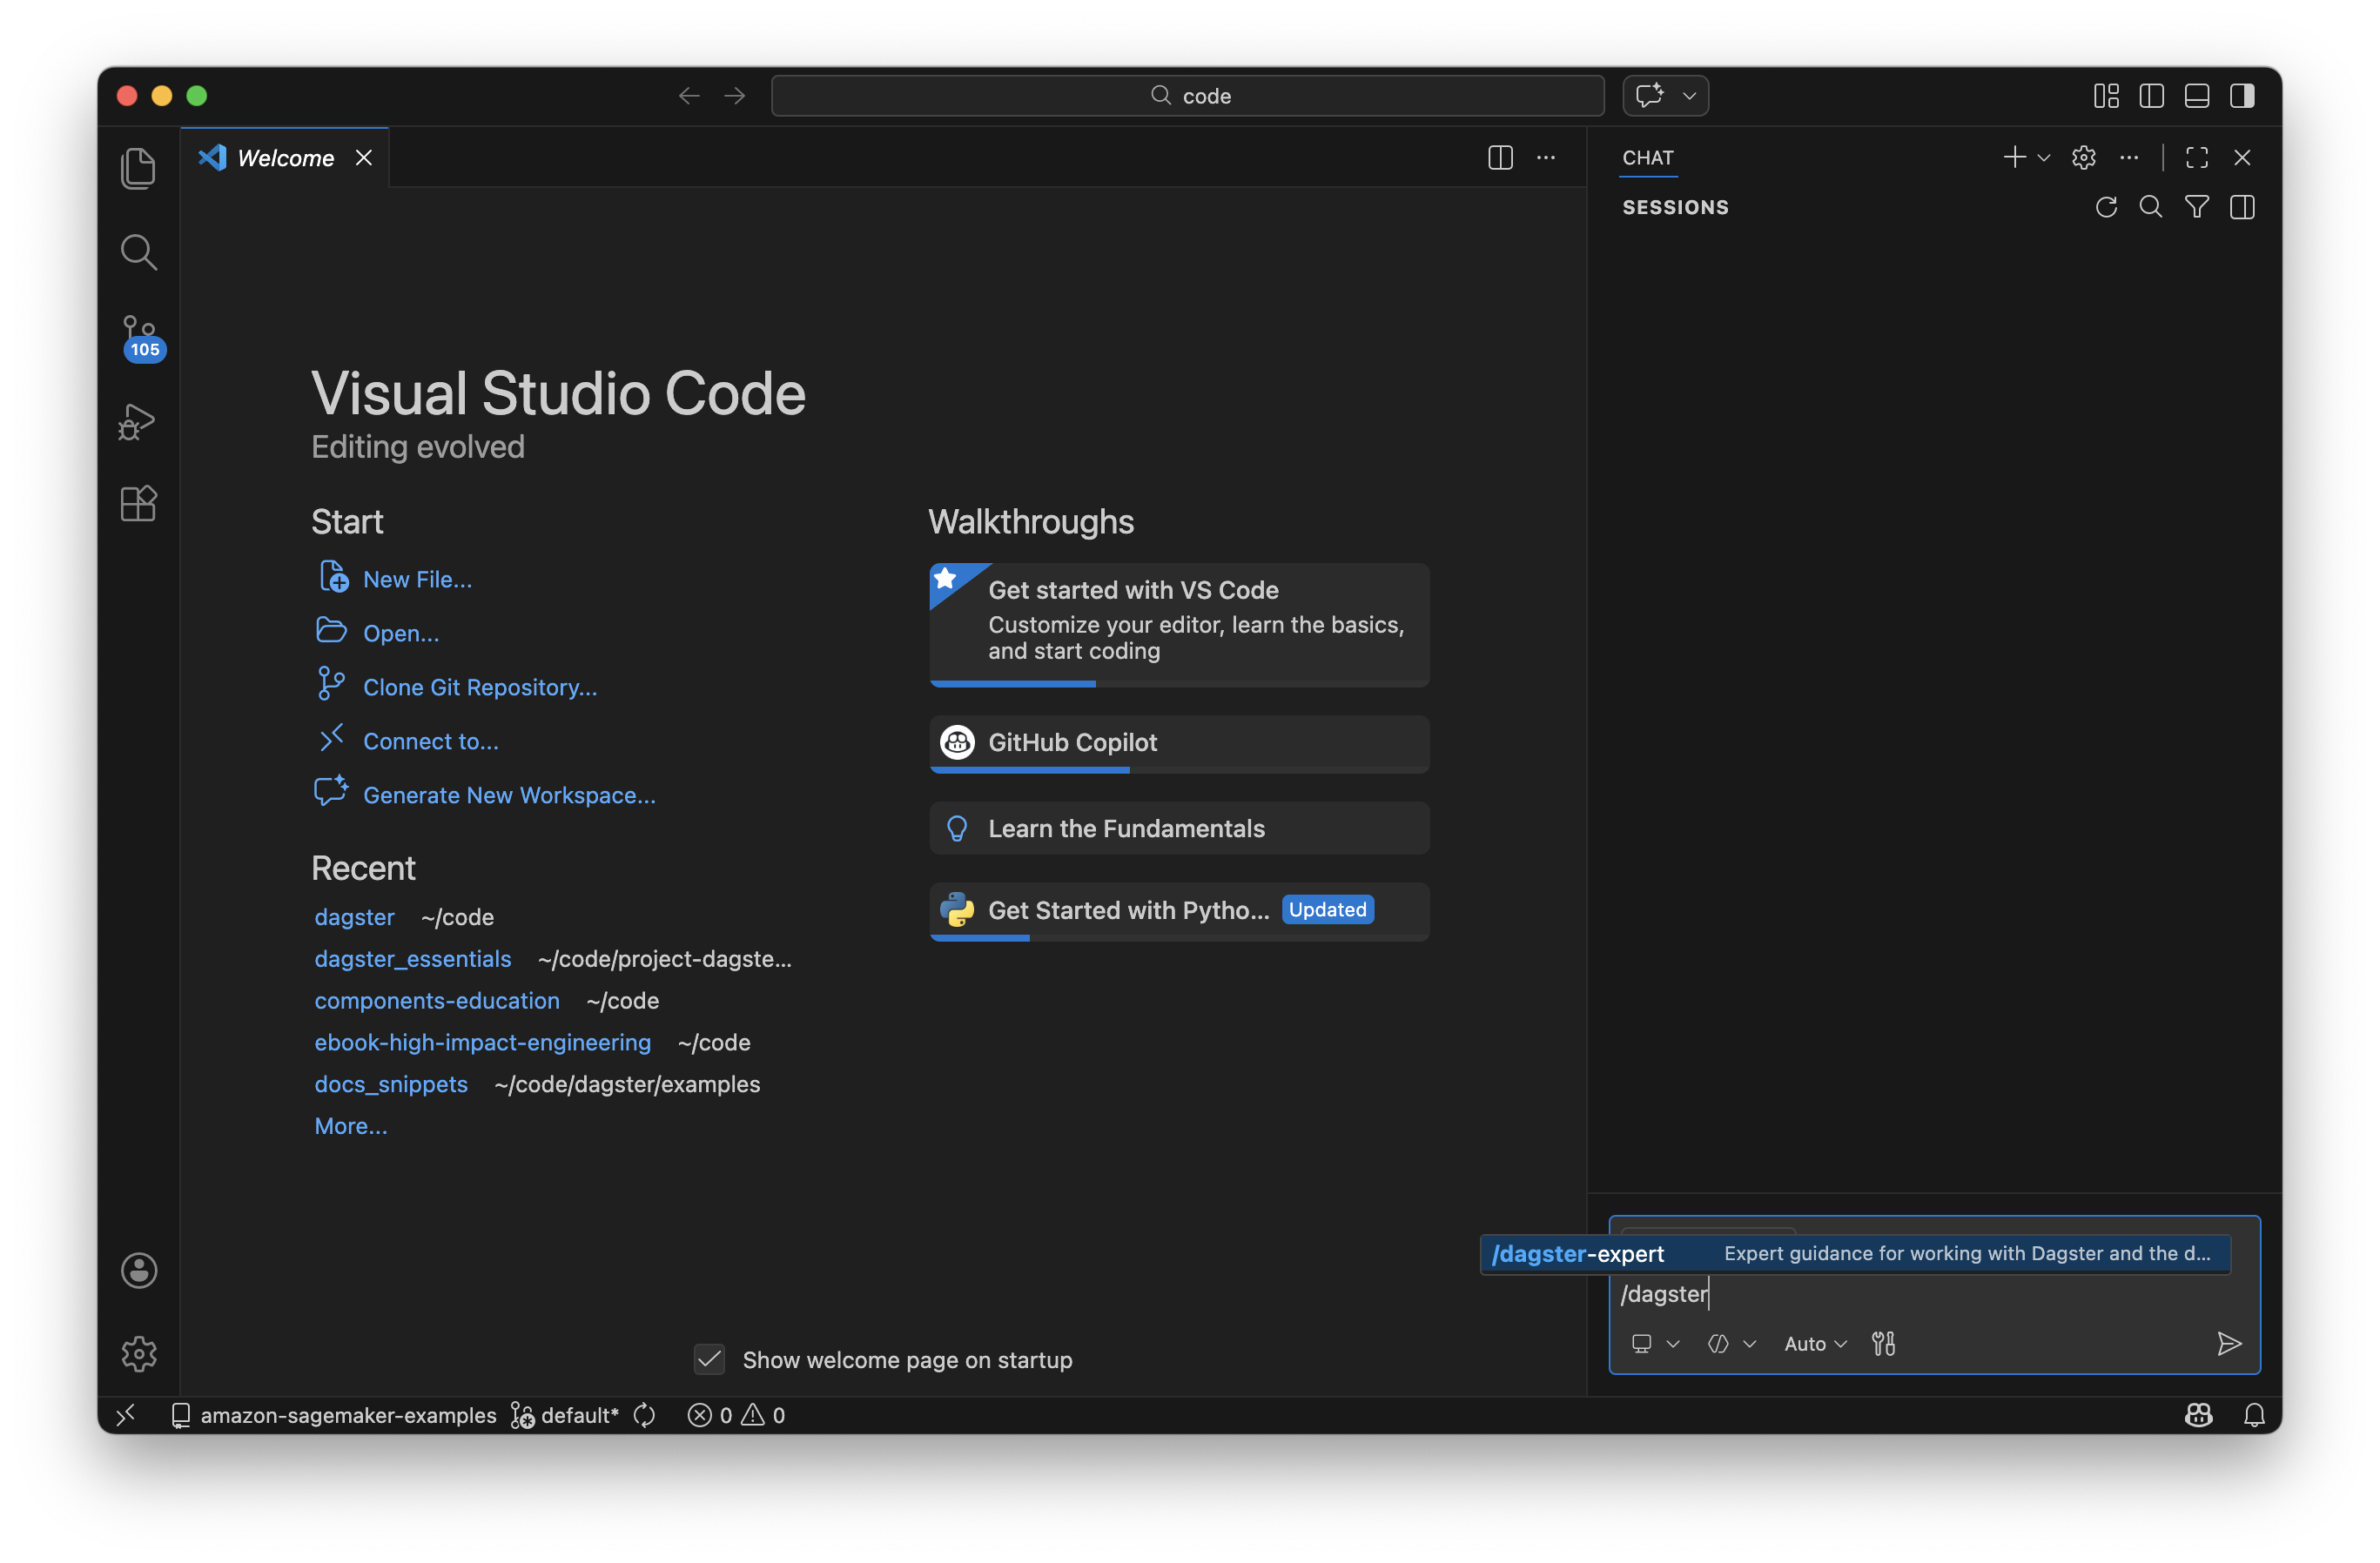Open the dagster_essentials recent project
2380x1563 pixels.
(412, 958)
